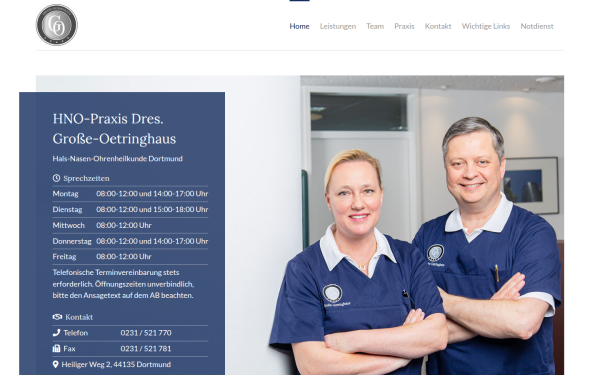Click the clock icon beside Sprechzeiten

click(56, 178)
